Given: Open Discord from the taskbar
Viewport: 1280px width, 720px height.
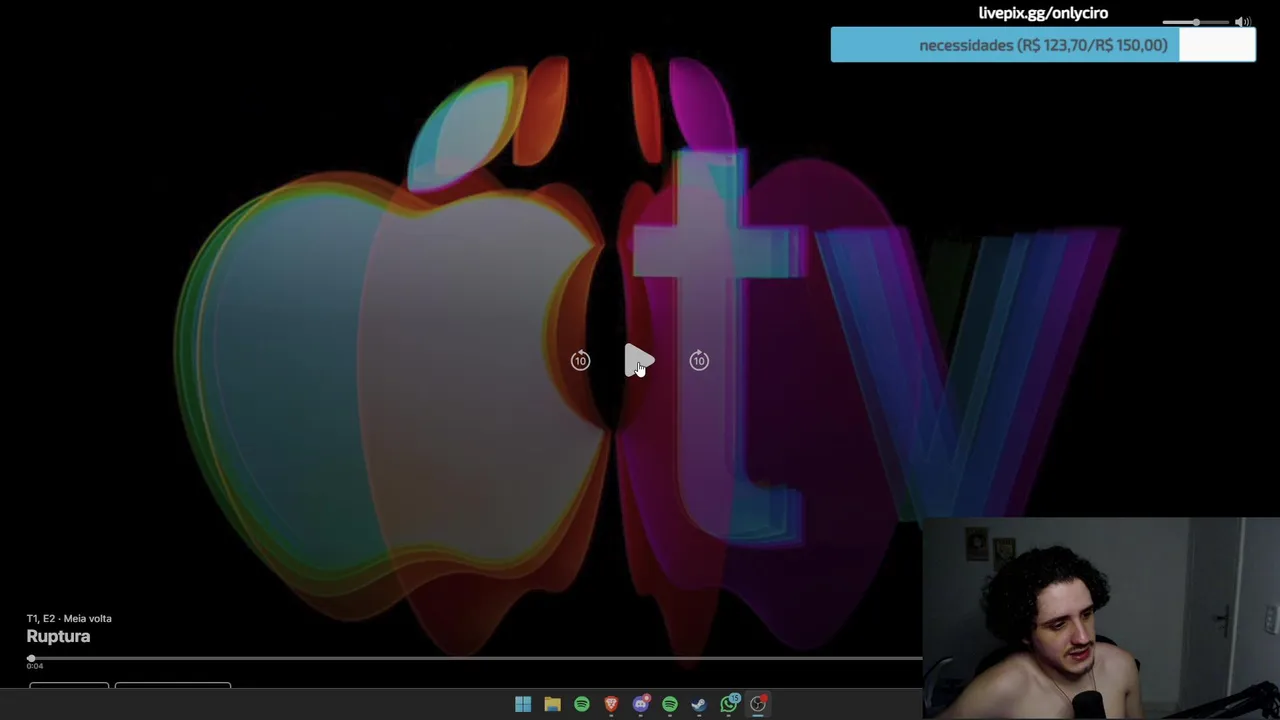Looking at the screenshot, I should pos(640,704).
